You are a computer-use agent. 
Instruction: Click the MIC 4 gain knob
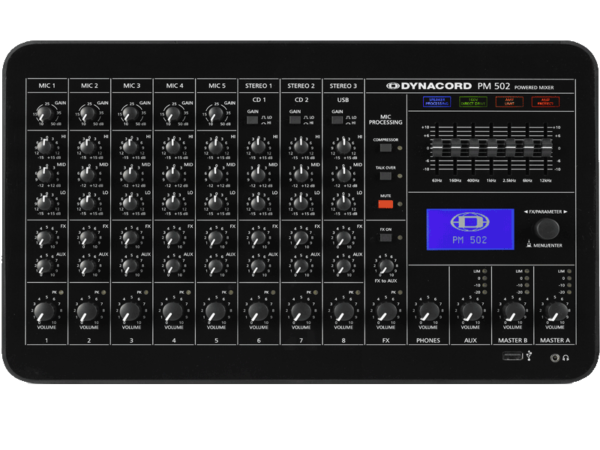[173, 114]
